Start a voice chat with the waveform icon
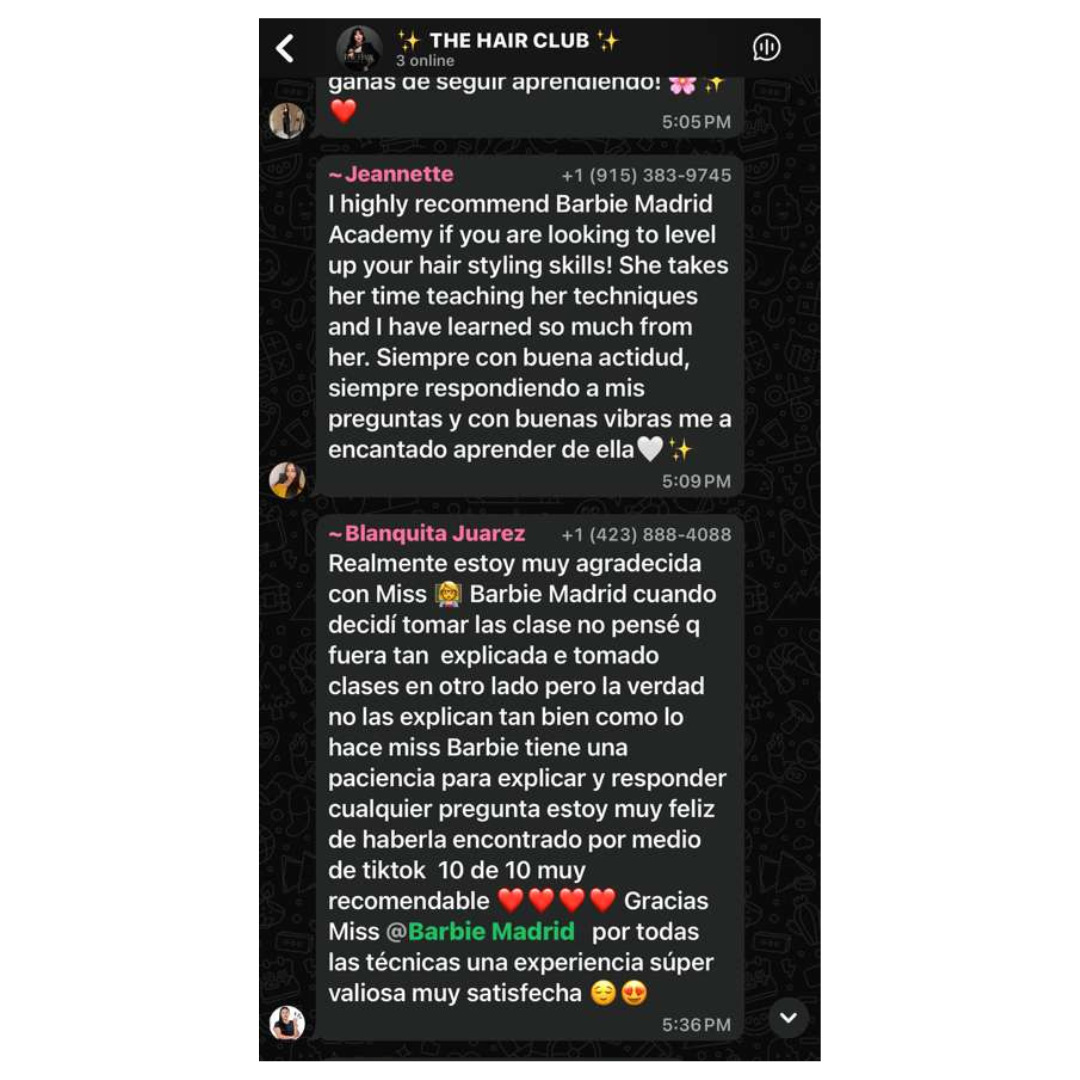1080x1080 pixels. point(766,48)
